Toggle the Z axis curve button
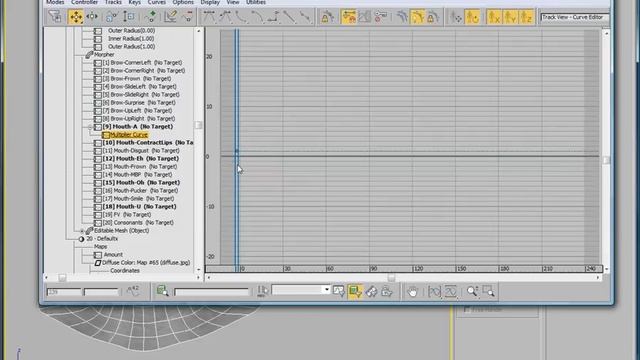 click(x=526, y=17)
